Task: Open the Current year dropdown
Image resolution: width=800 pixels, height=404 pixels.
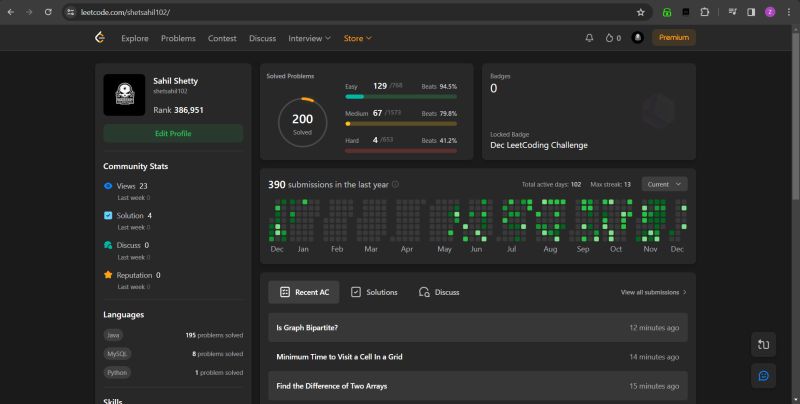Action: (664, 184)
